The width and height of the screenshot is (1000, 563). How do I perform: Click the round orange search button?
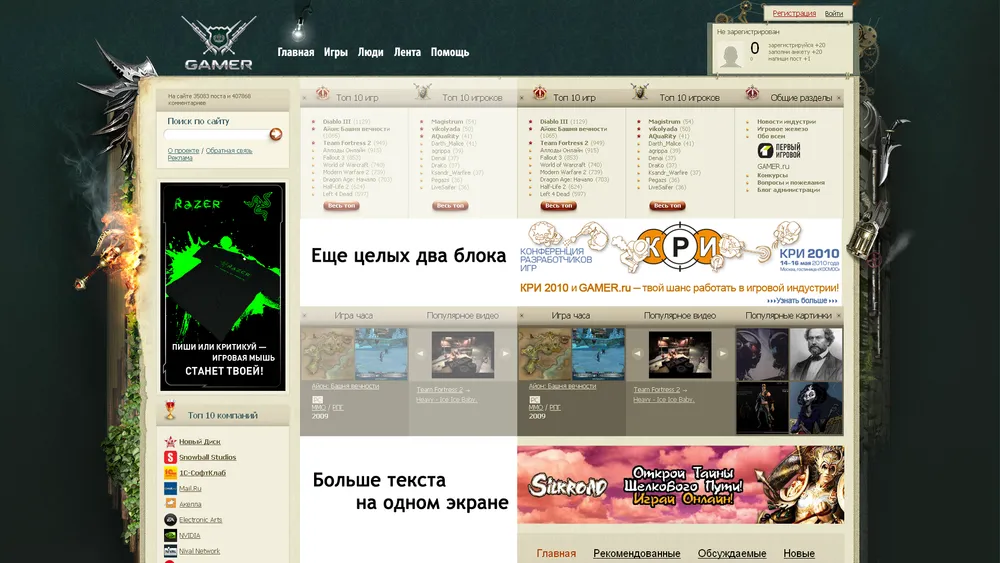(276, 134)
